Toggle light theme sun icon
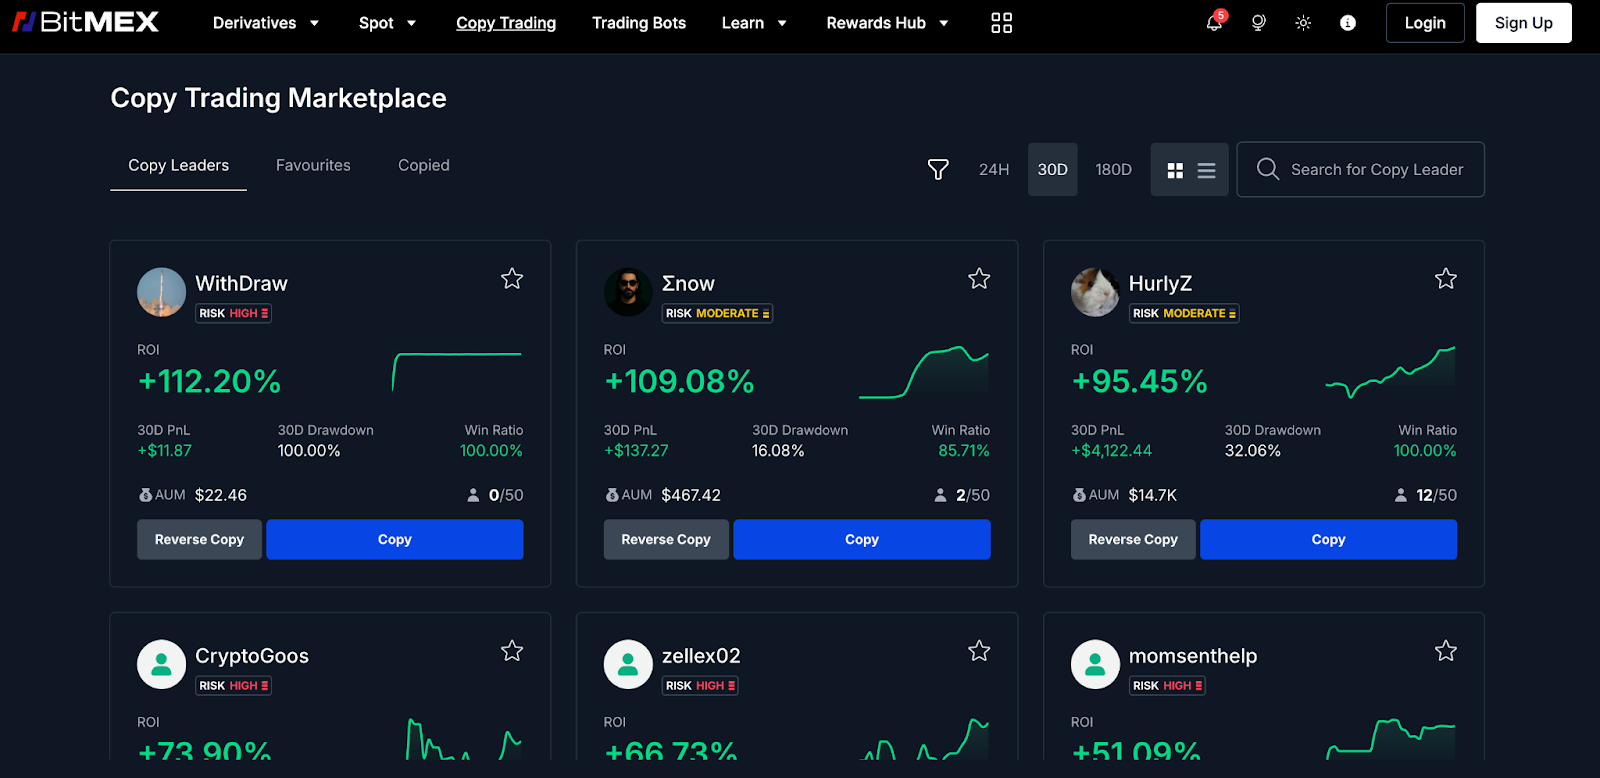 click(1303, 23)
